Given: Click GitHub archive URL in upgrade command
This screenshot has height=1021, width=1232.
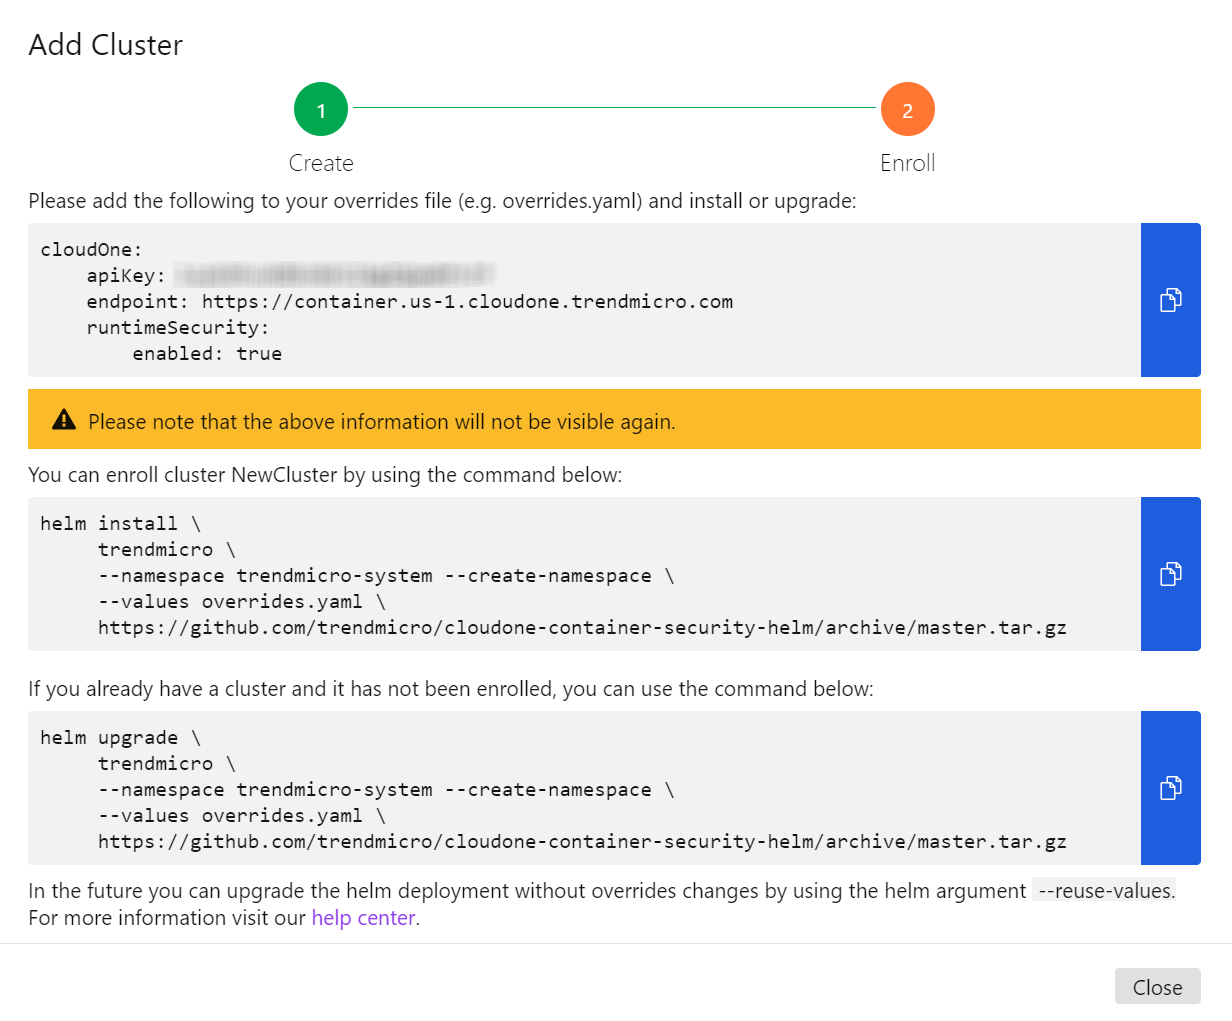Looking at the screenshot, I should 582,842.
